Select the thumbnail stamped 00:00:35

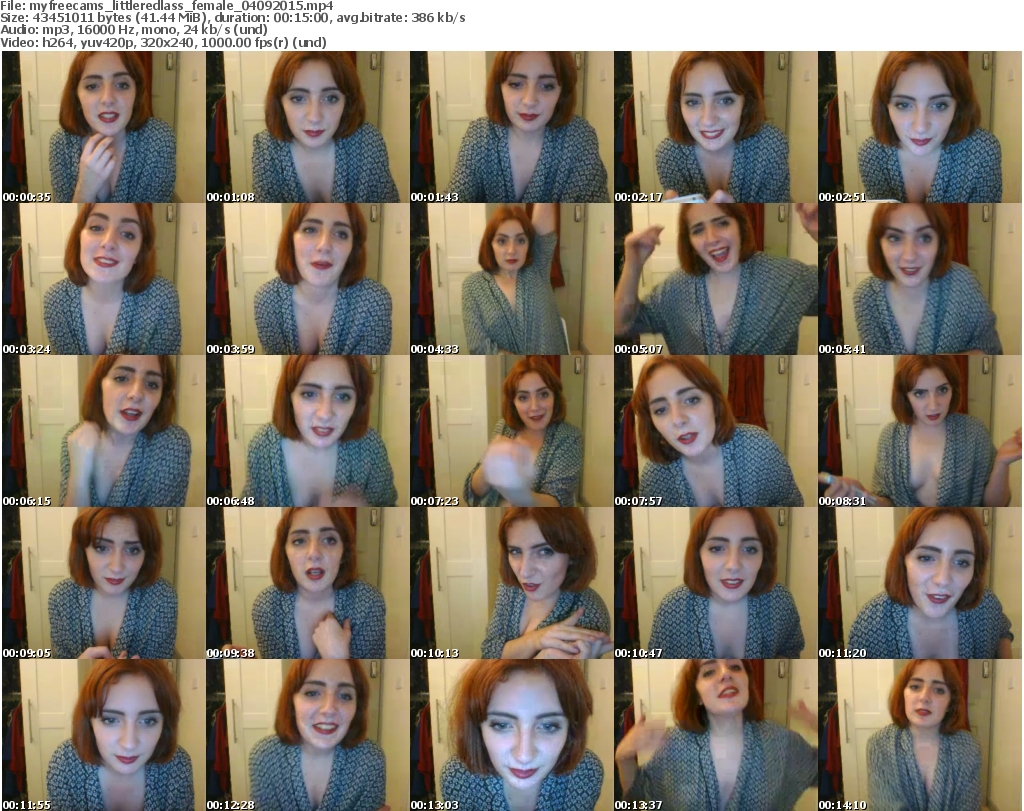(103, 127)
